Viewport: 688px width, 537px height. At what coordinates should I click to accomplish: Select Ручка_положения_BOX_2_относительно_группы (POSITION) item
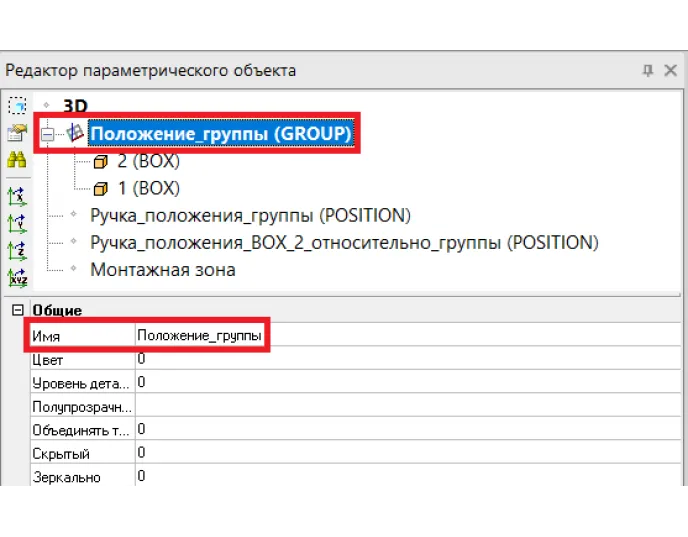[344, 243]
